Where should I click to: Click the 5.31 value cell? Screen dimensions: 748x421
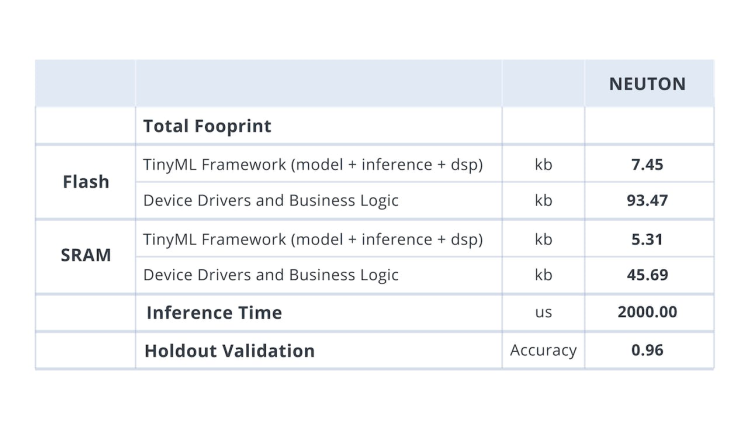click(x=647, y=239)
